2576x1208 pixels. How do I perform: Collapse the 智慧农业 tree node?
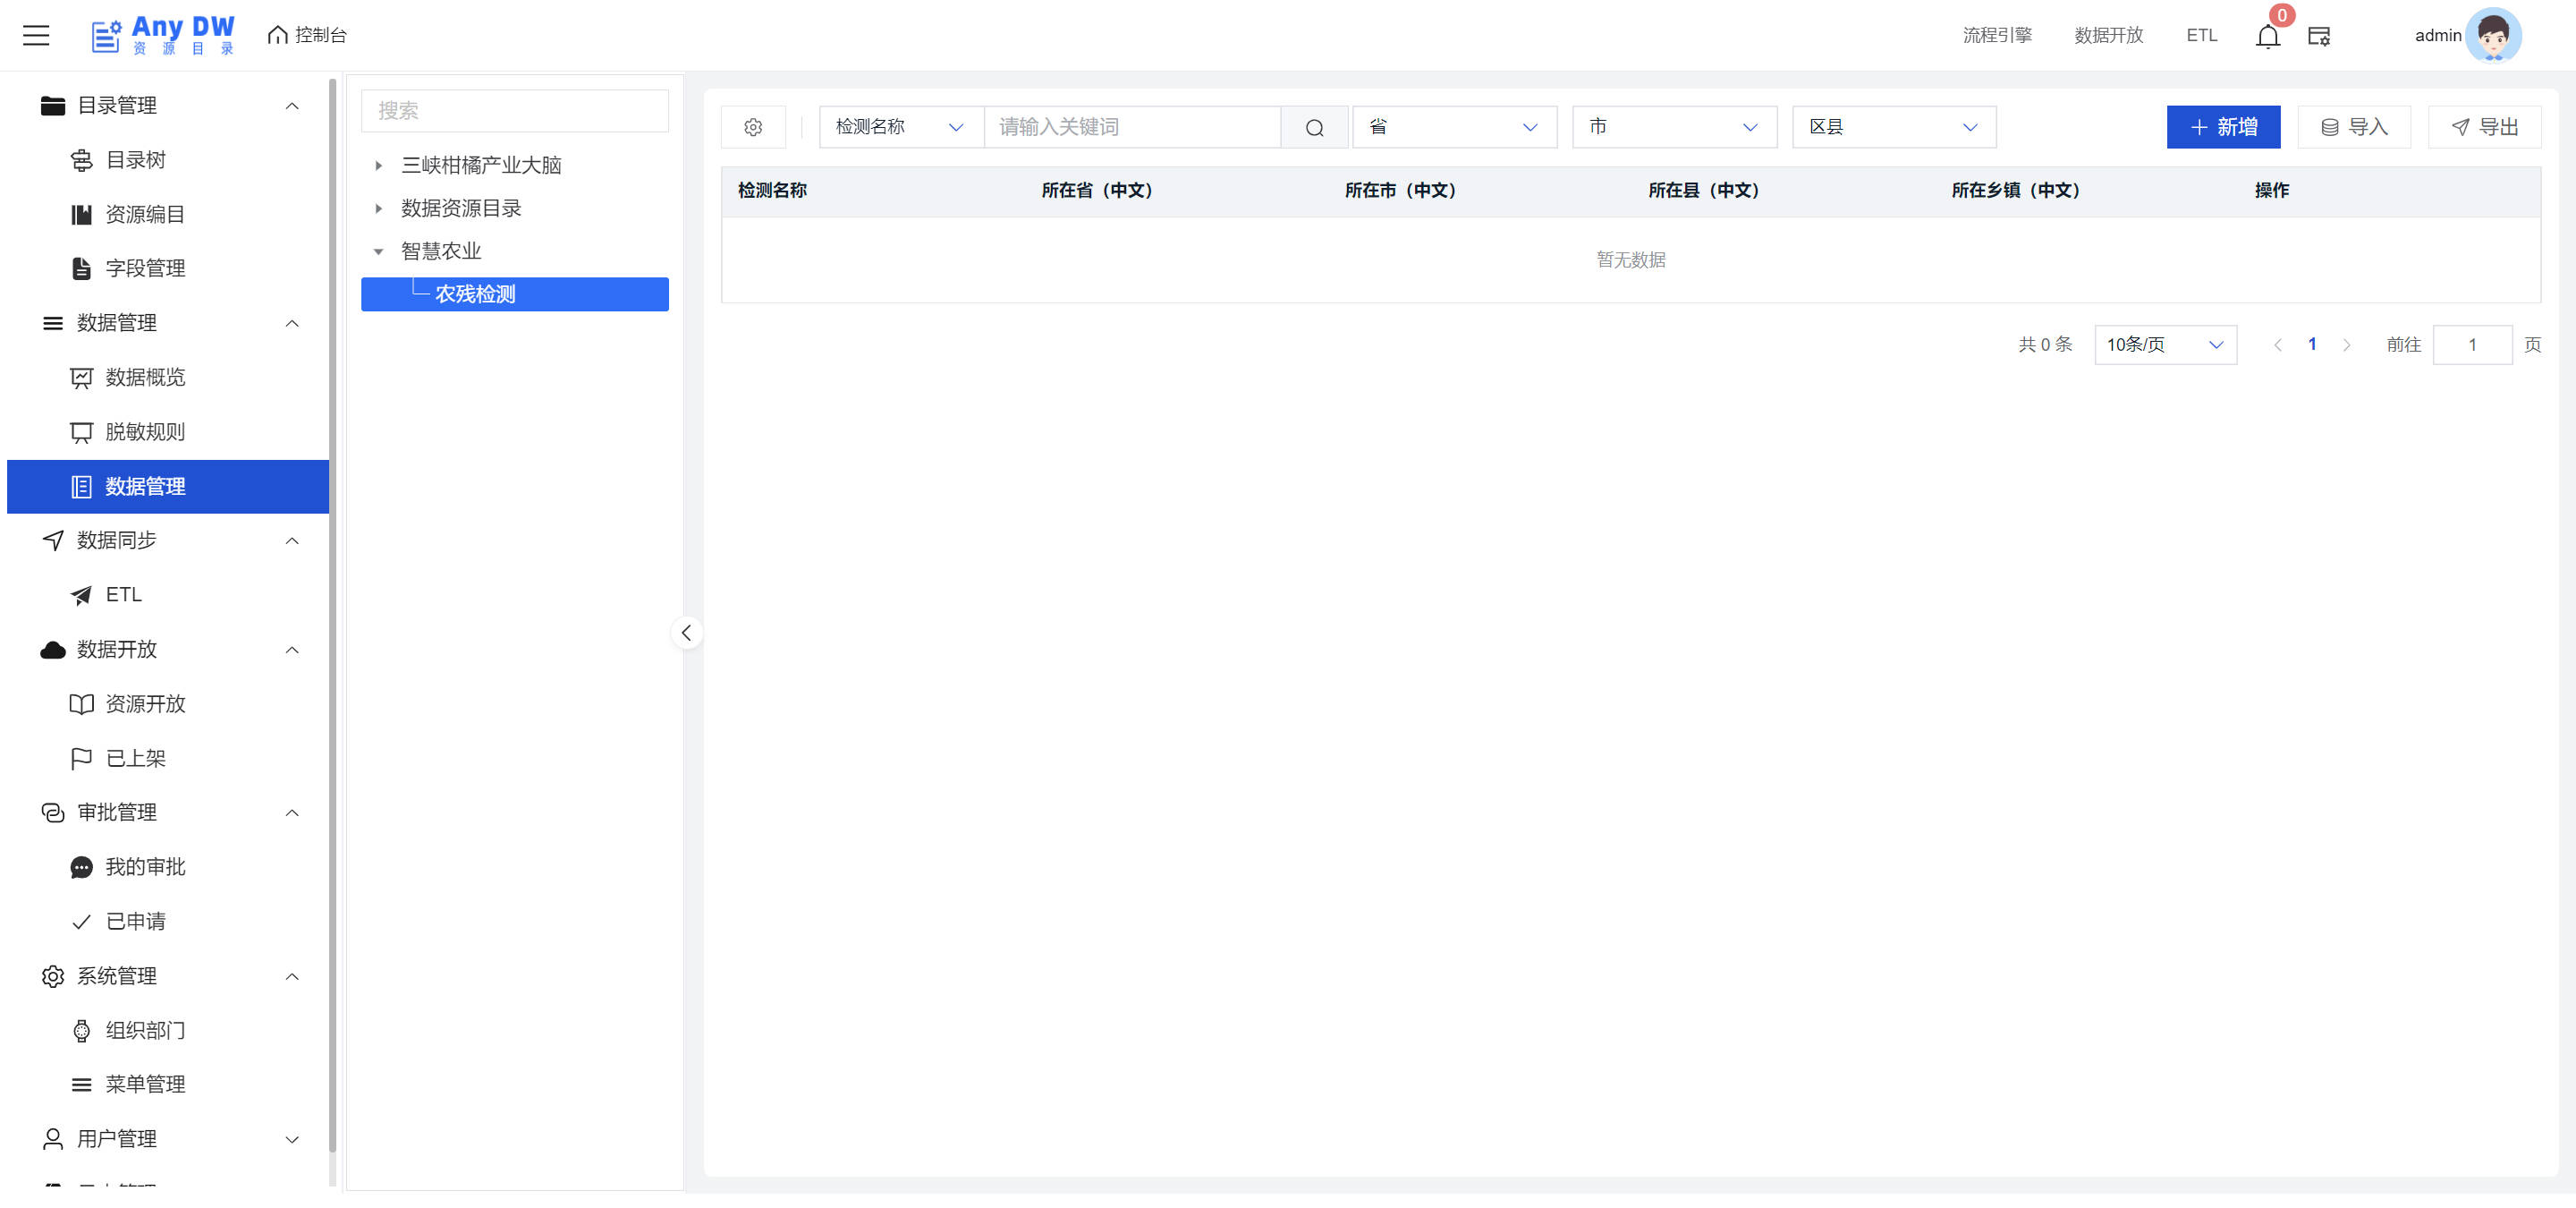(x=378, y=252)
